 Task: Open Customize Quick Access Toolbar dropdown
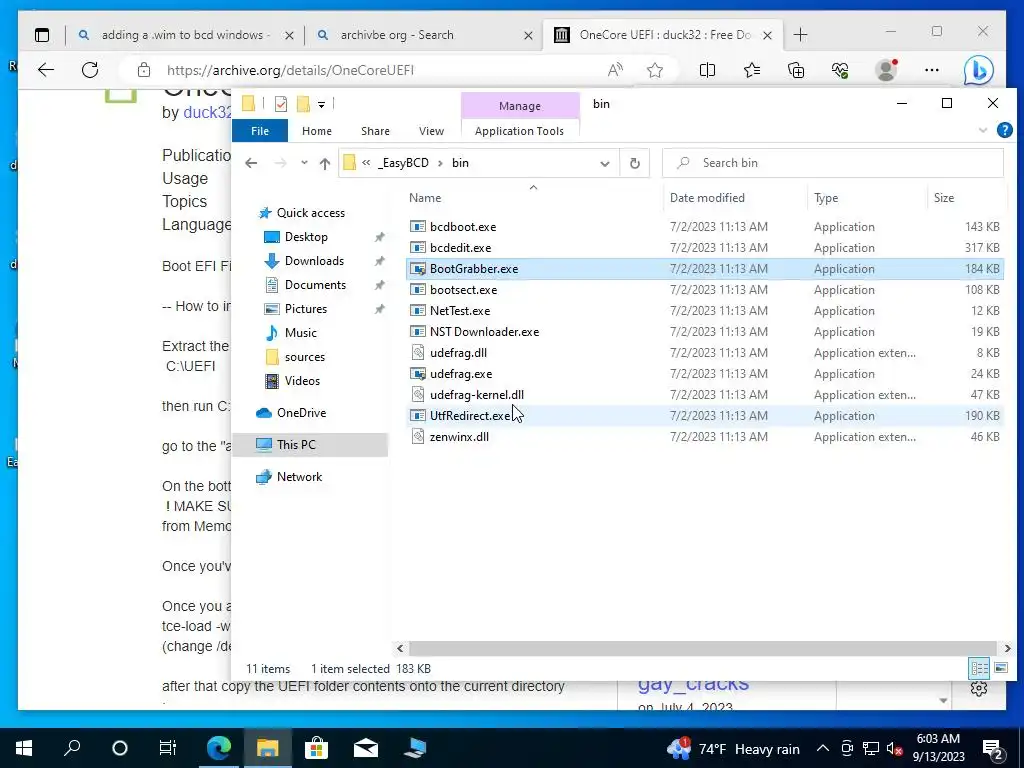[321, 104]
